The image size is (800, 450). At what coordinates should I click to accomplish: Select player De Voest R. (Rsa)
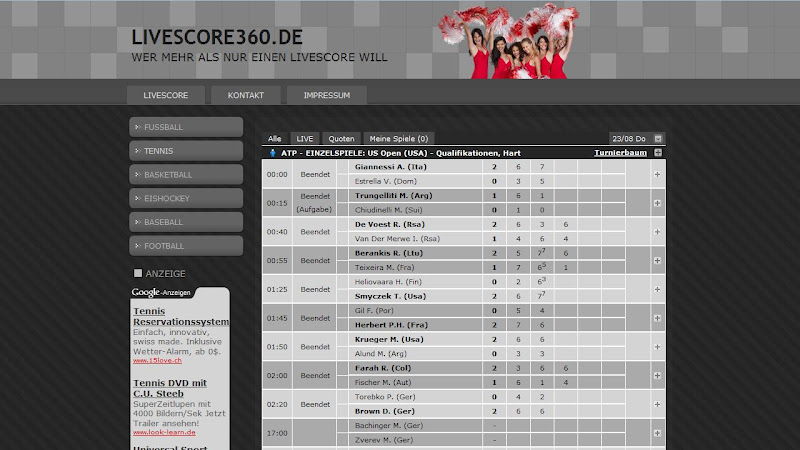[x=390, y=224]
